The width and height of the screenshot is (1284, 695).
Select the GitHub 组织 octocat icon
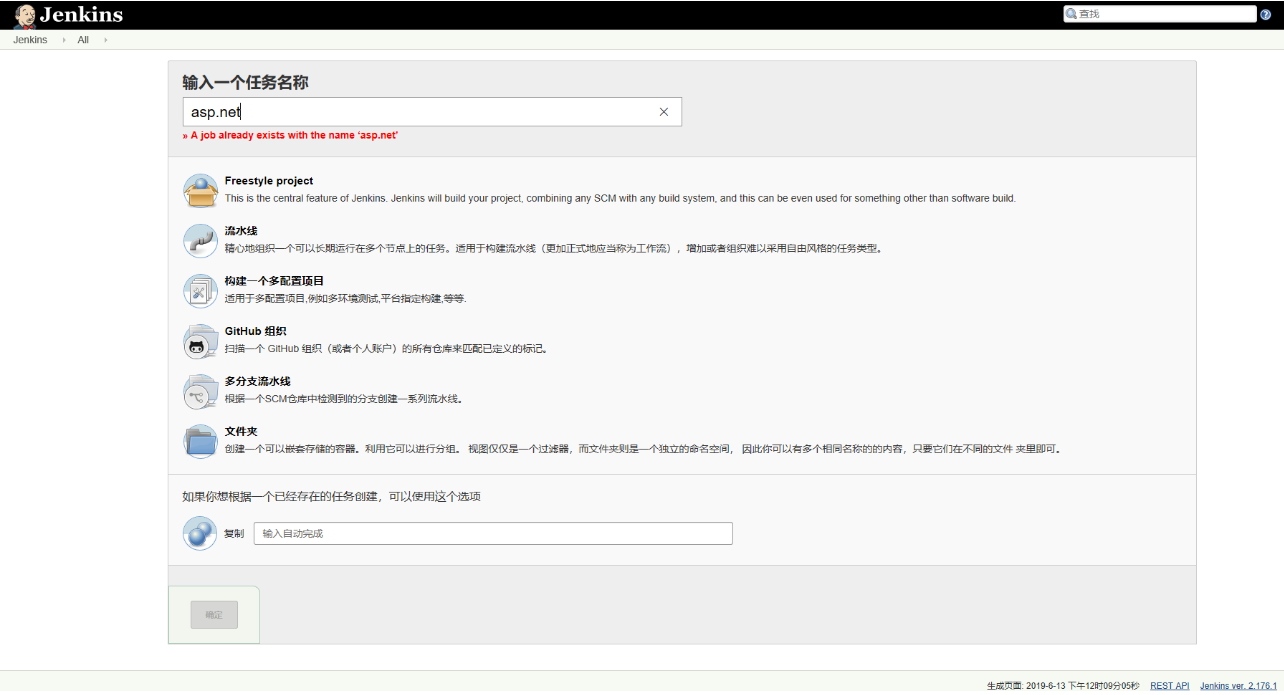(200, 340)
